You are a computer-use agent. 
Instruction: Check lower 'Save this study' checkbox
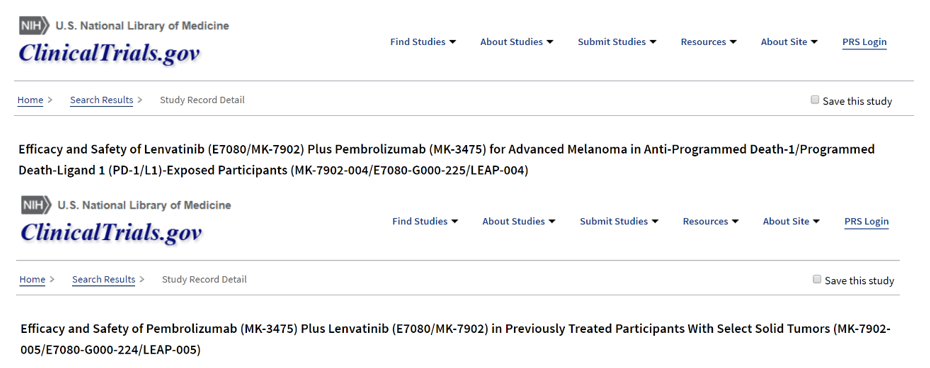[817, 279]
